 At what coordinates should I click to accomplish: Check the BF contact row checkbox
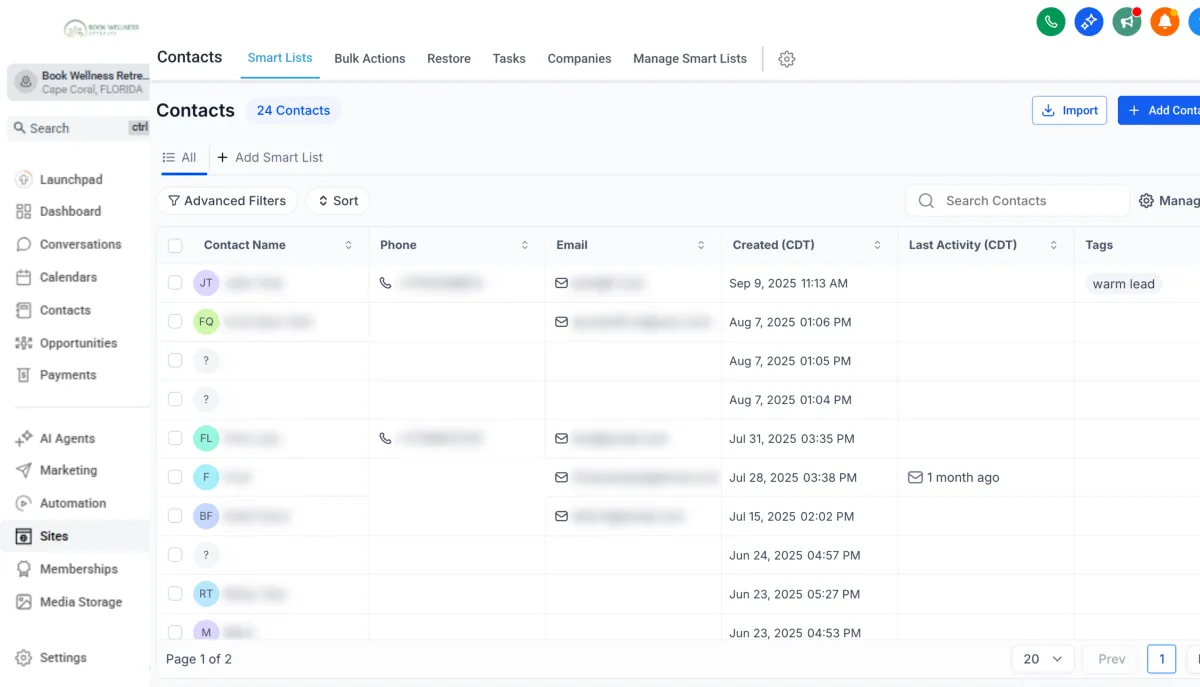click(175, 516)
